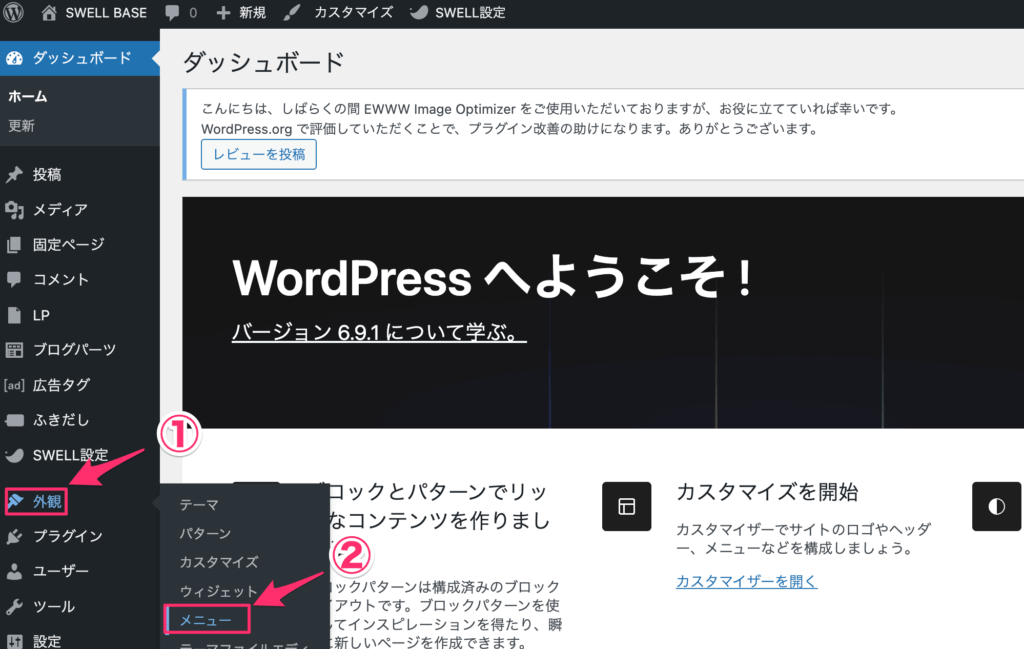Viewport: 1024px width, 649px height.
Task: Click the WordPress logo icon in admin bar
Action: pyautogui.click(x=14, y=13)
